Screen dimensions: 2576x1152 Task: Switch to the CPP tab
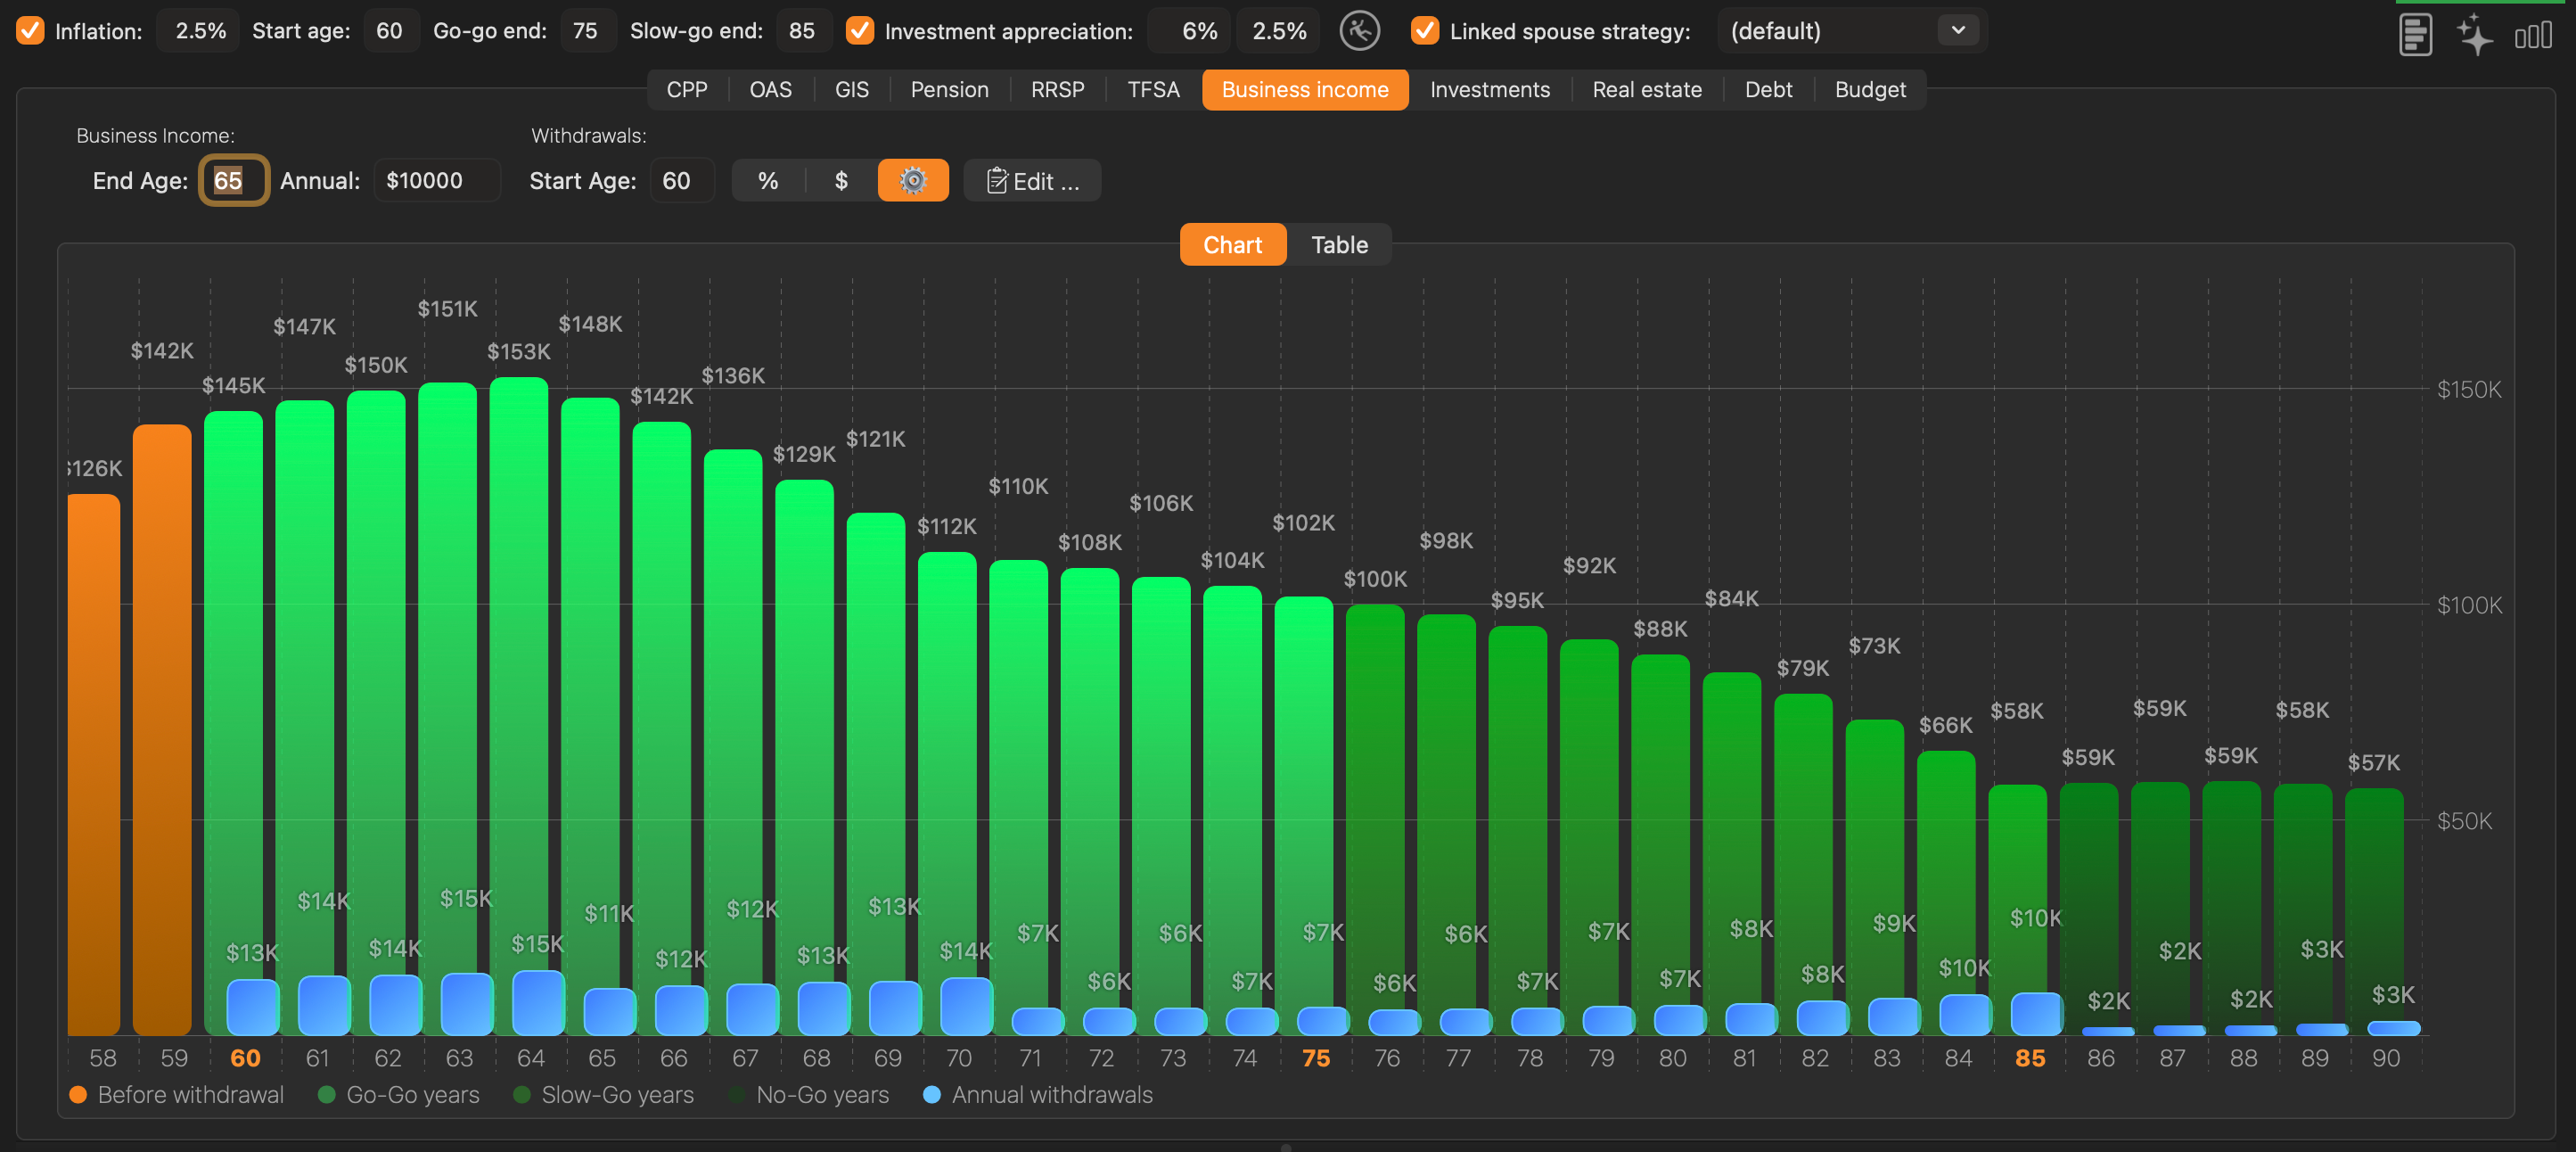pos(687,90)
